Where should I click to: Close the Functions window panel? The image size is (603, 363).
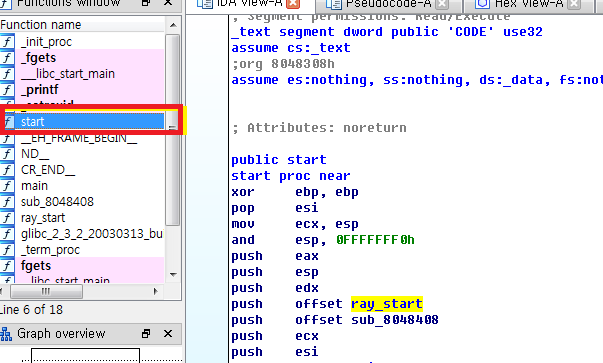168,3
